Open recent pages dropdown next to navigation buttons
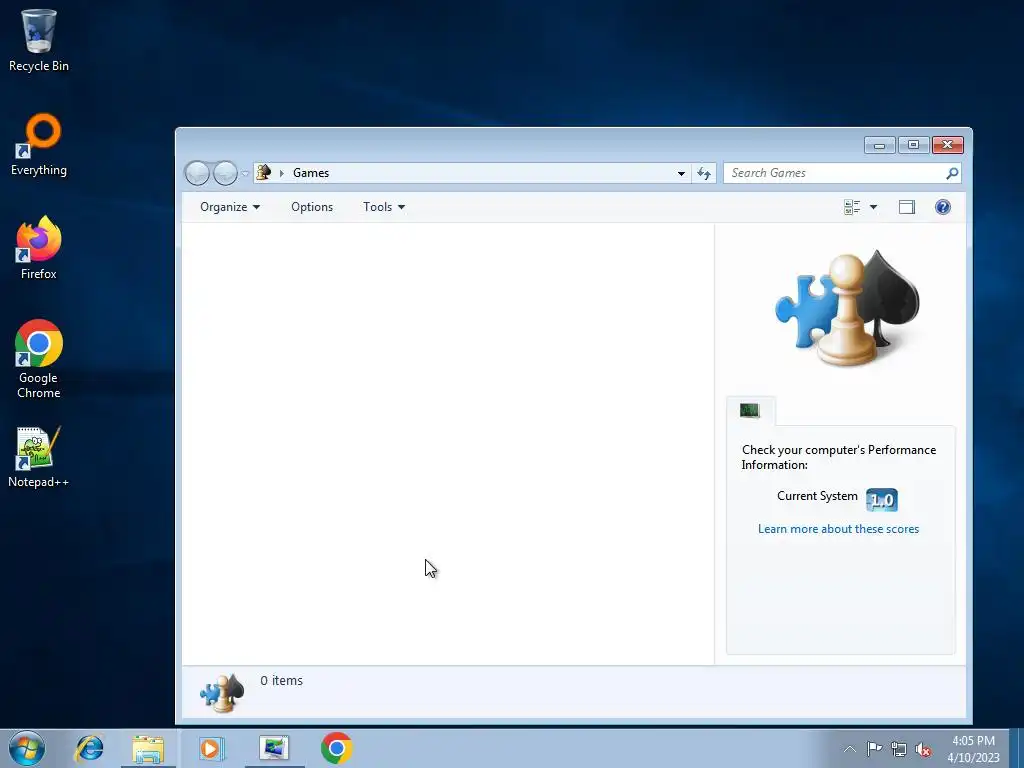 pos(245,173)
